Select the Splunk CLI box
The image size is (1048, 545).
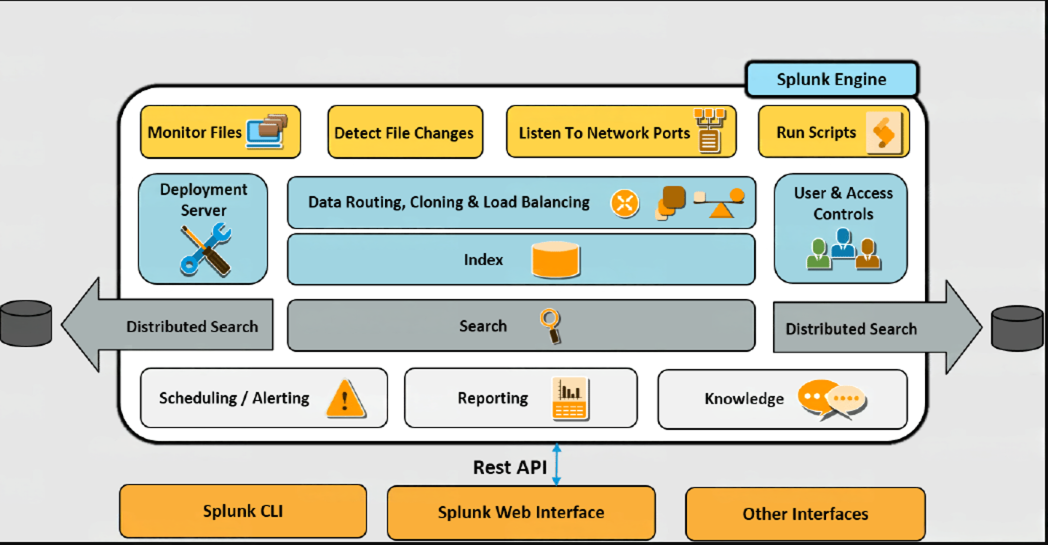coord(243,512)
